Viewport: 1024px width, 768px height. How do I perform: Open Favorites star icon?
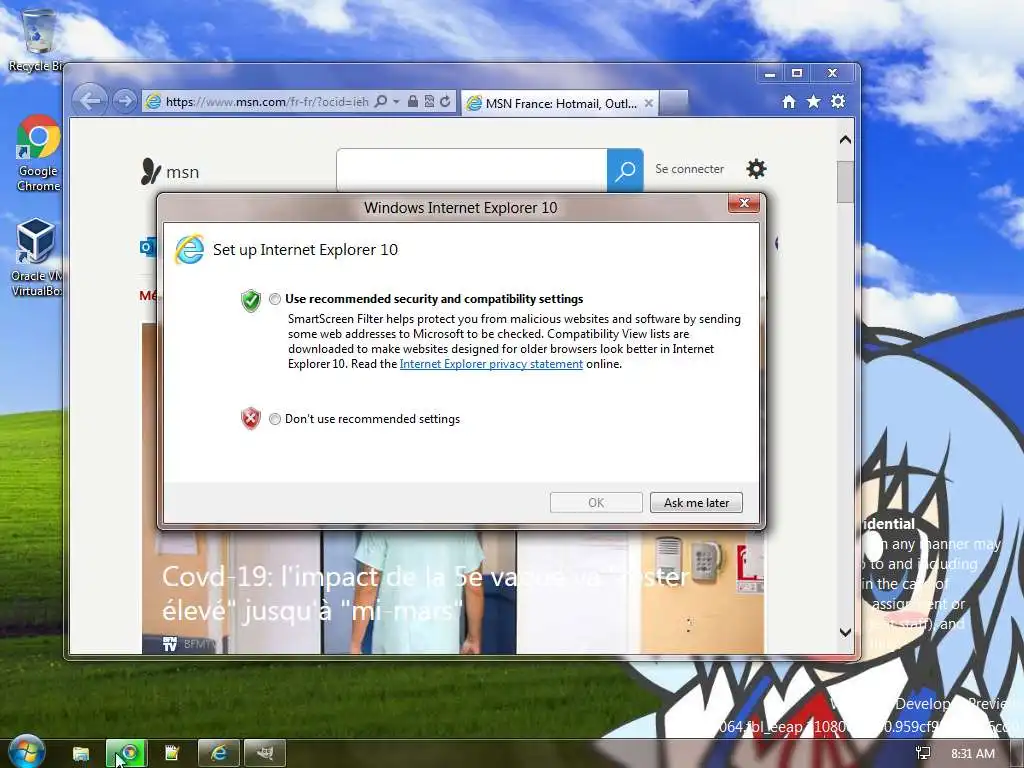[814, 101]
